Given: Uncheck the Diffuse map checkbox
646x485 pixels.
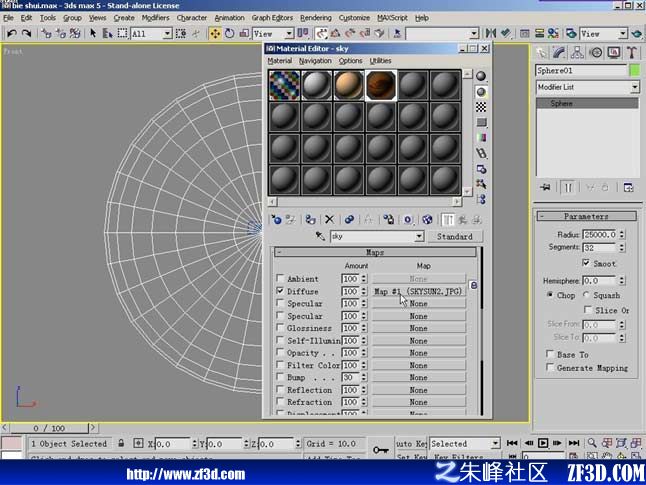Looking at the screenshot, I should pos(280,291).
